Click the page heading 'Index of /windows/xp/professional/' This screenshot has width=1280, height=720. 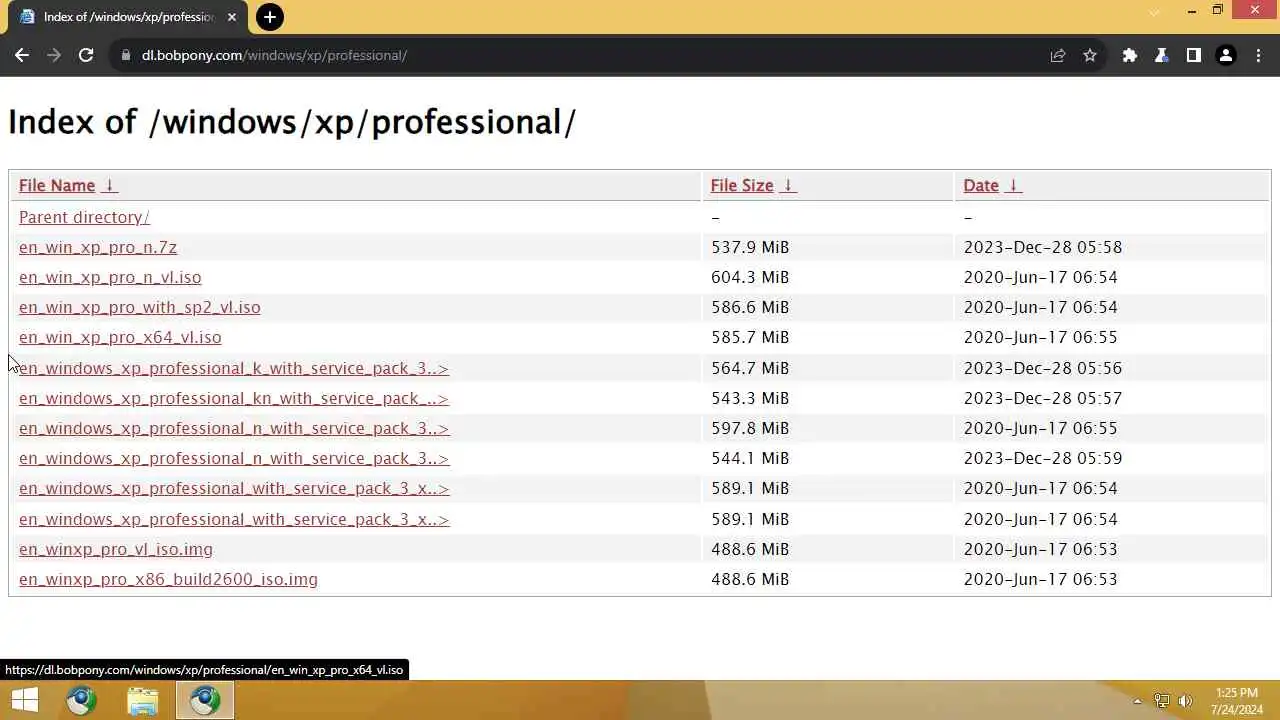(292, 122)
